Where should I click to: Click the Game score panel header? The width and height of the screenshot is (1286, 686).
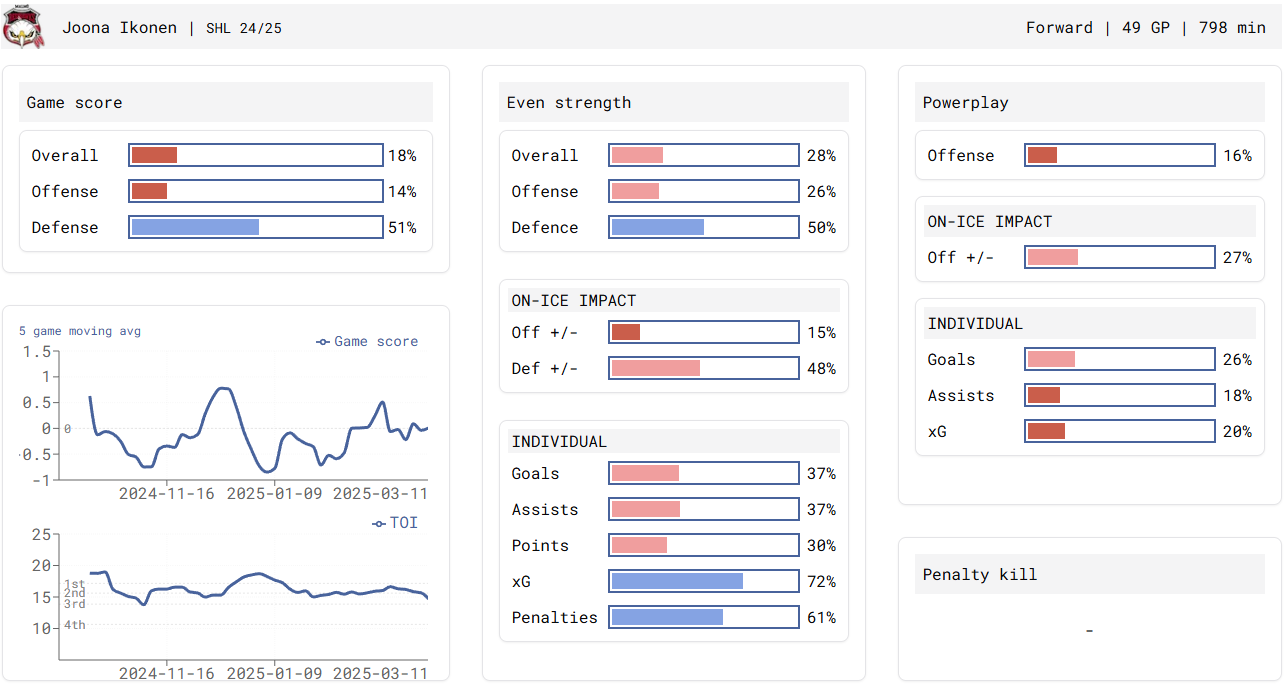tap(226, 103)
